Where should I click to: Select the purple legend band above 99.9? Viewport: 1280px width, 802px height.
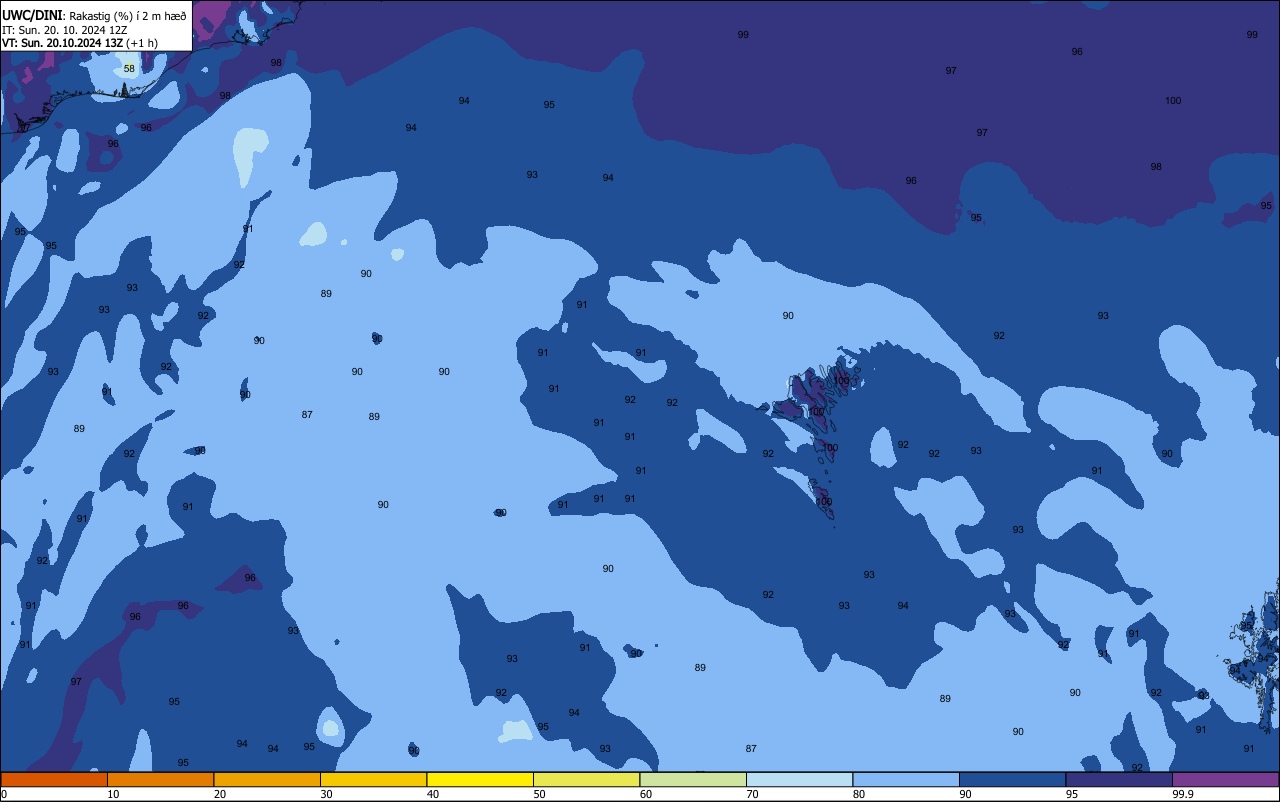[1225, 779]
